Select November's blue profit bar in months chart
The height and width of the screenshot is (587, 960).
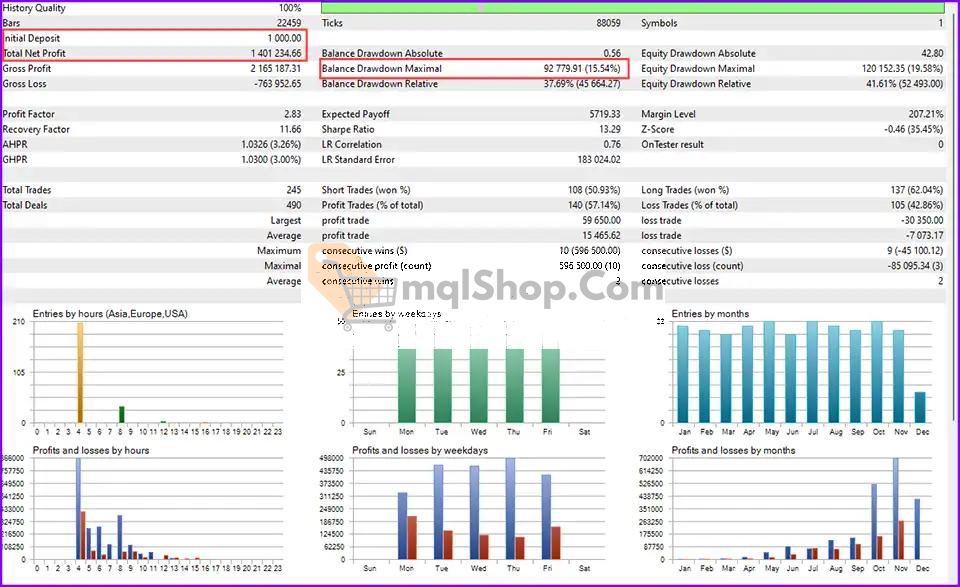pos(895,508)
